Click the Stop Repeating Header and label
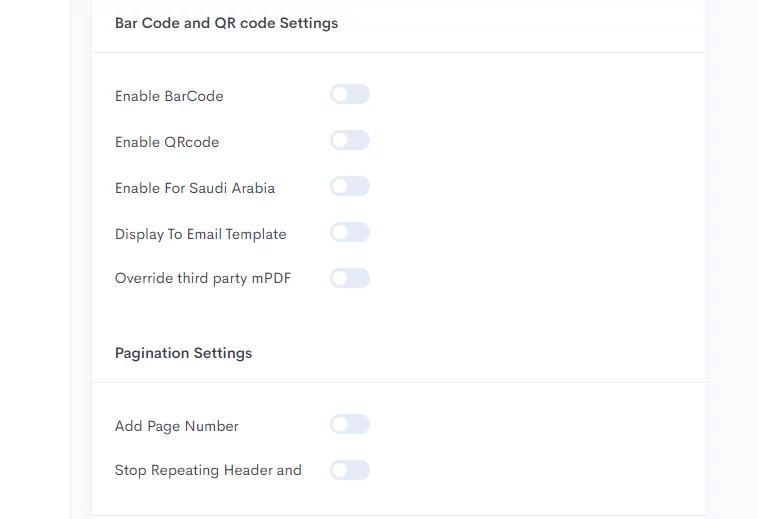This screenshot has width=758, height=519. click(x=208, y=470)
